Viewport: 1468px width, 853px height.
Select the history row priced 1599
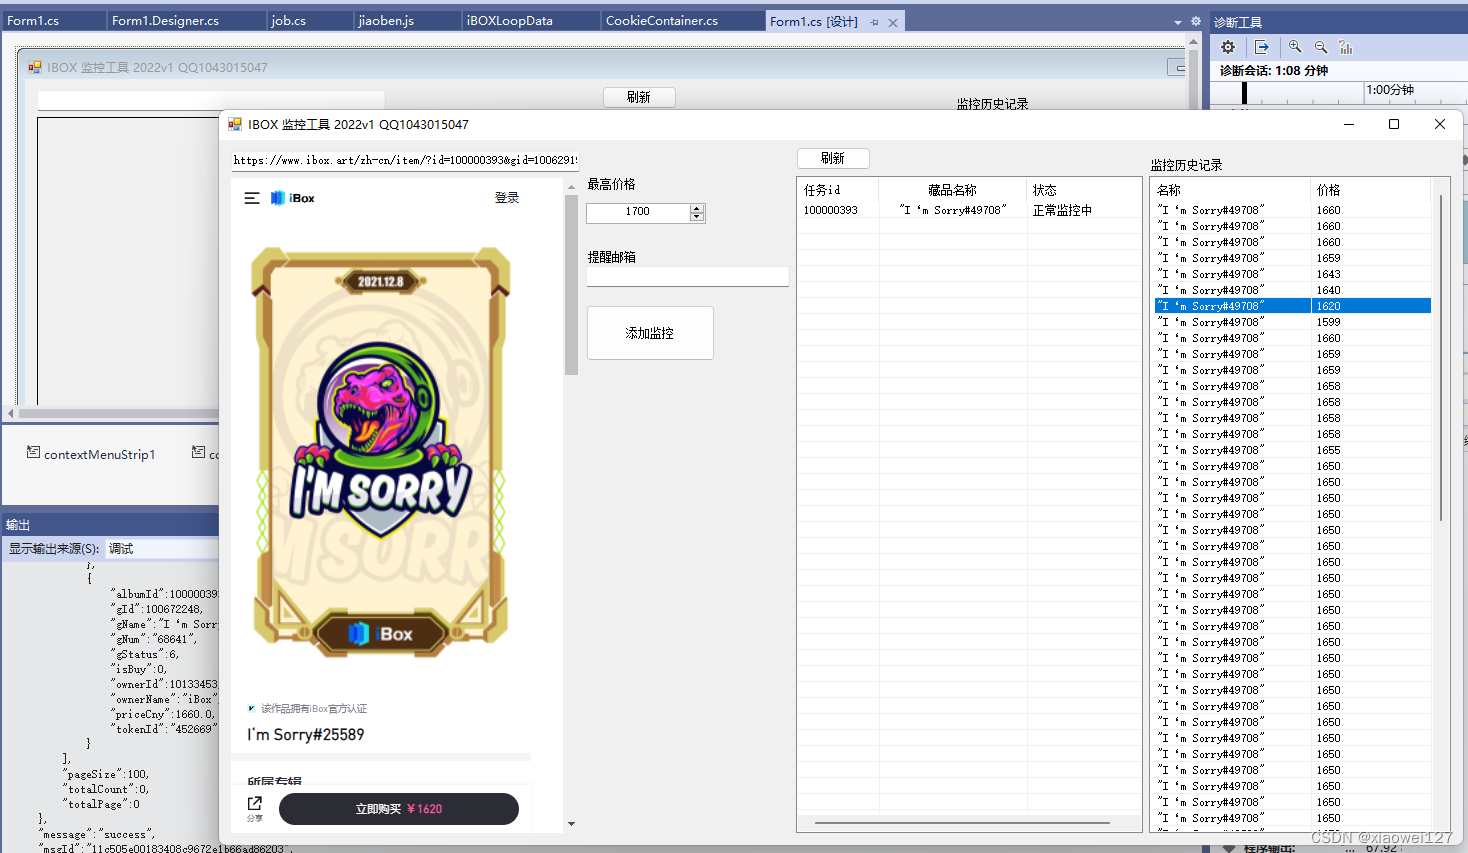[1292, 322]
